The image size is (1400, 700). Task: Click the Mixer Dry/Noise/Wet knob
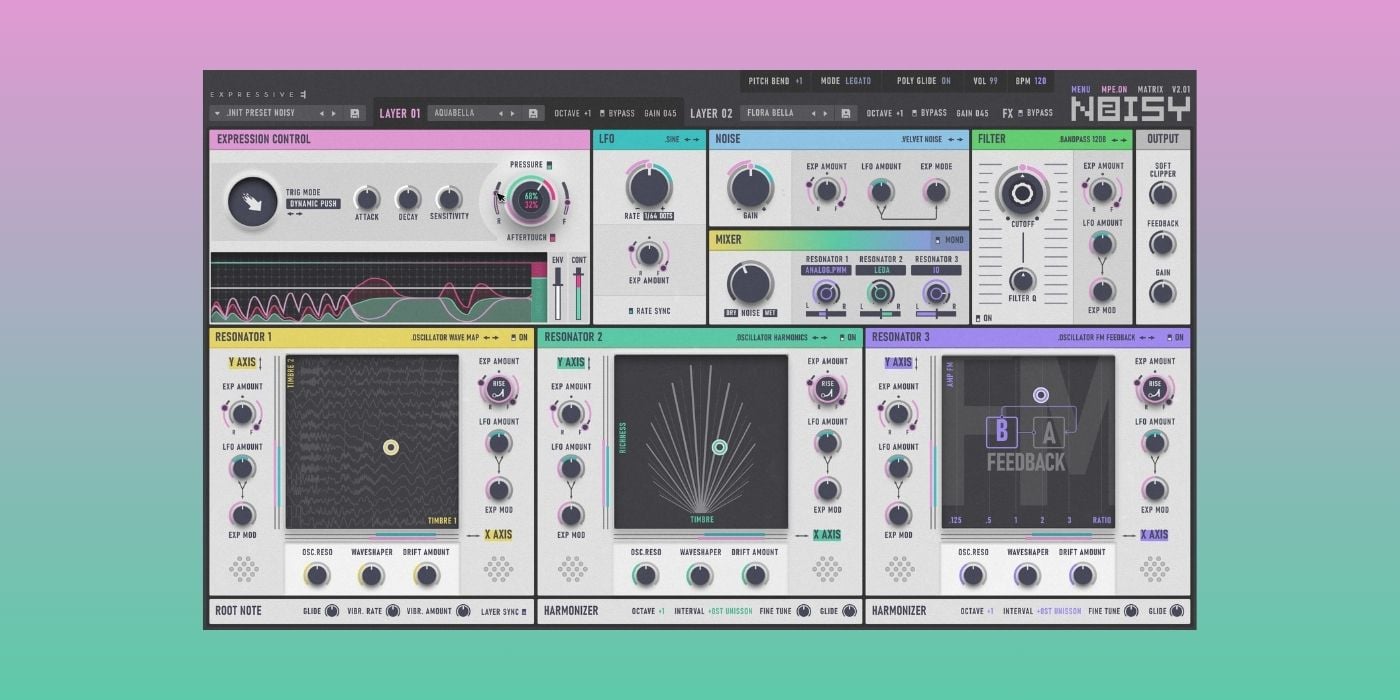click(x=750, y=283)
